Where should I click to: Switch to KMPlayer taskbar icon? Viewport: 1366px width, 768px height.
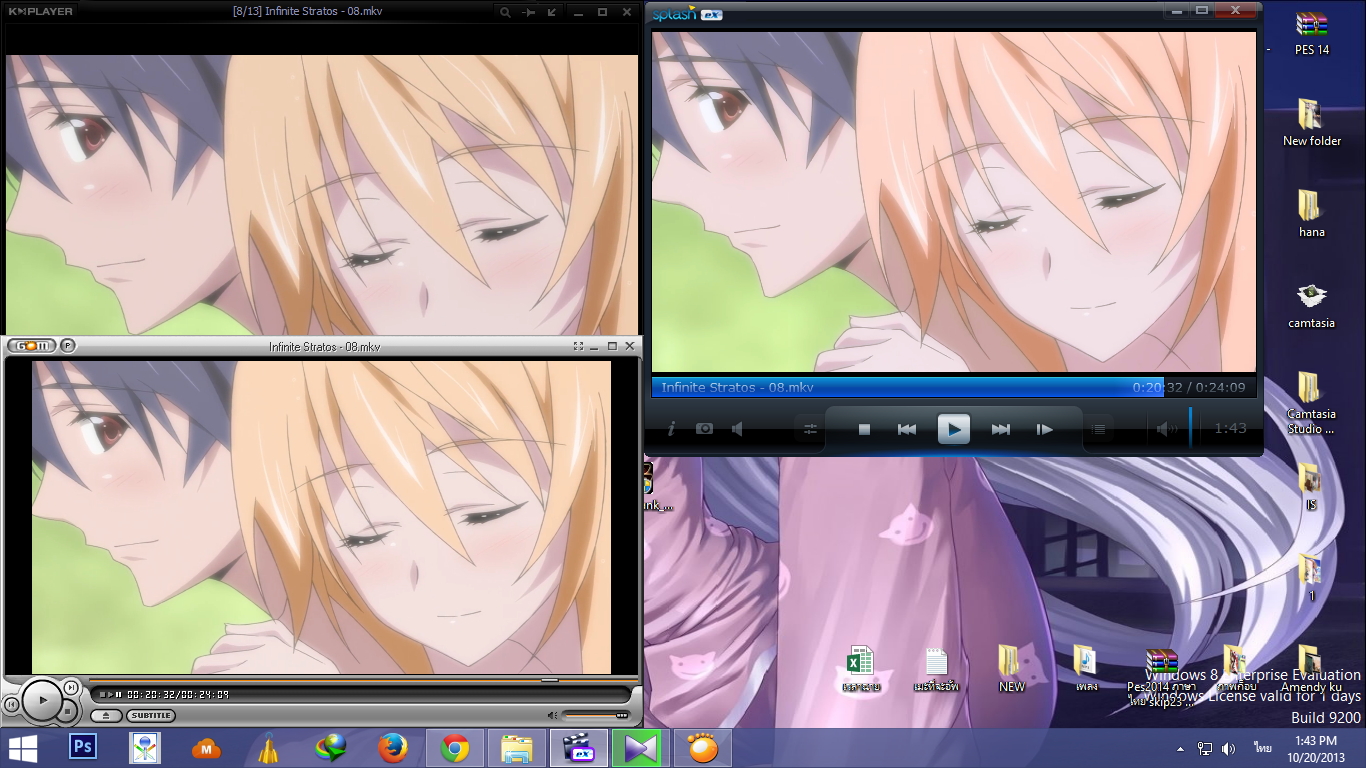click(x=641, y=748)
